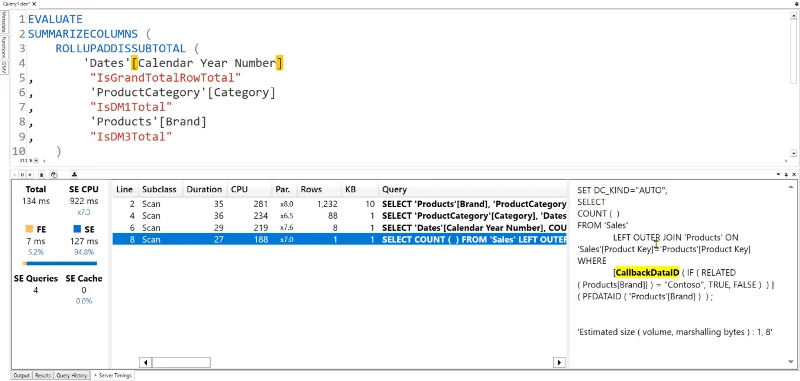Select the Server Timings tab
This screenshot has width=800, height=381.
click(x=113, y=375)
